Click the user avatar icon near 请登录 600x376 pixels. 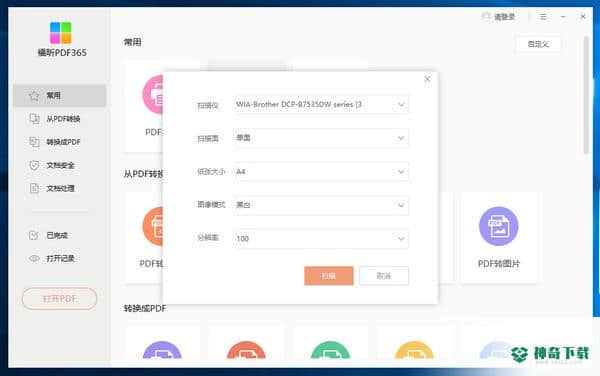[486, 17]
